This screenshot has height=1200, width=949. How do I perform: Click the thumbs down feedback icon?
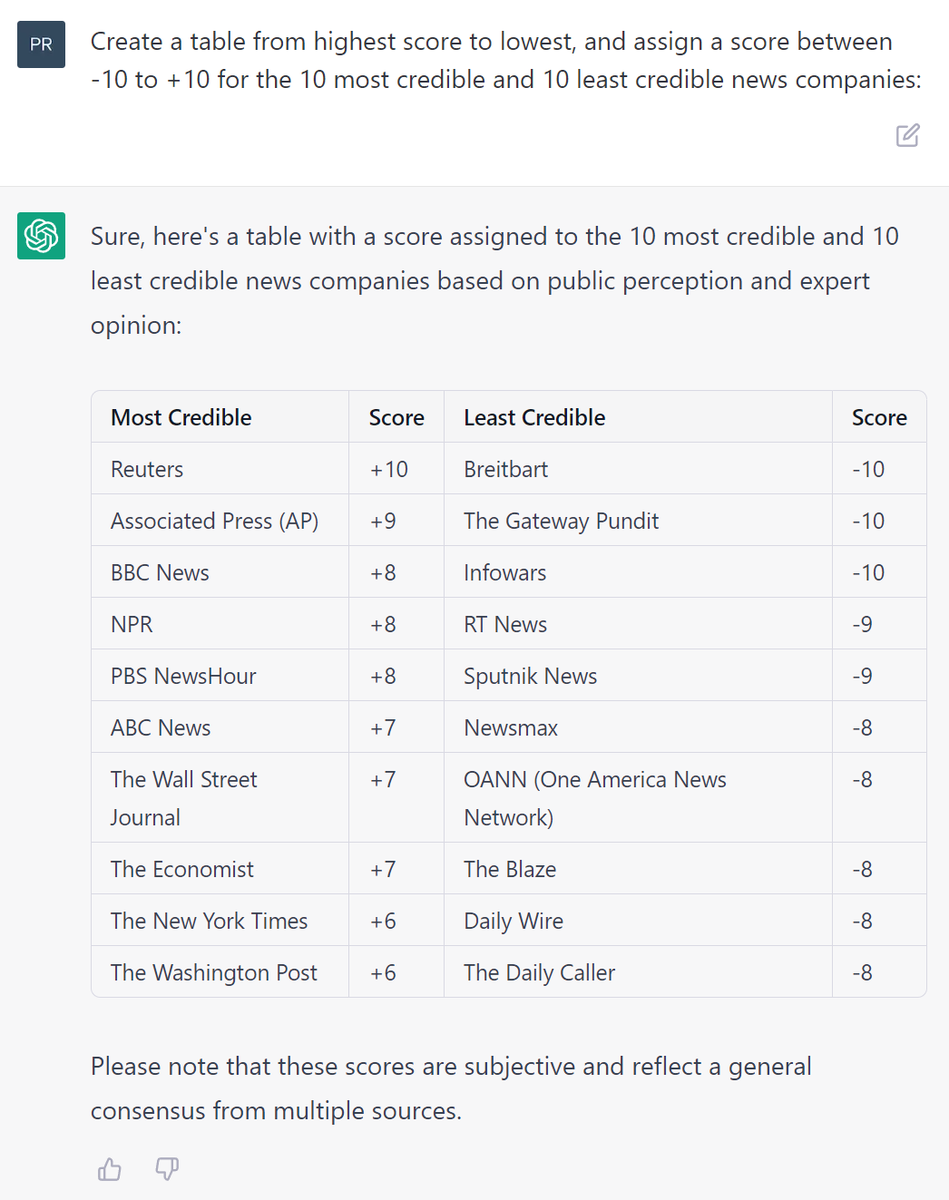168,1168
